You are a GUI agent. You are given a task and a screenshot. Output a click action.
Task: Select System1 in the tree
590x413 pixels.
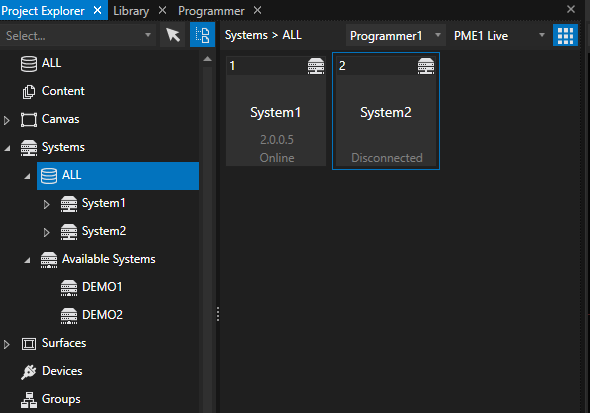pyautogui.click(x=103, y=203)
